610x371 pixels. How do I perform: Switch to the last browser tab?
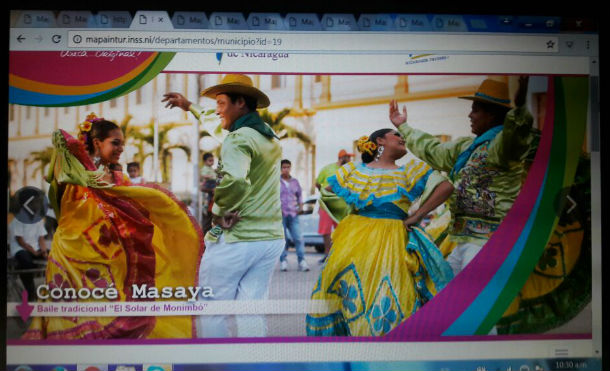click(x=448, y=23)
